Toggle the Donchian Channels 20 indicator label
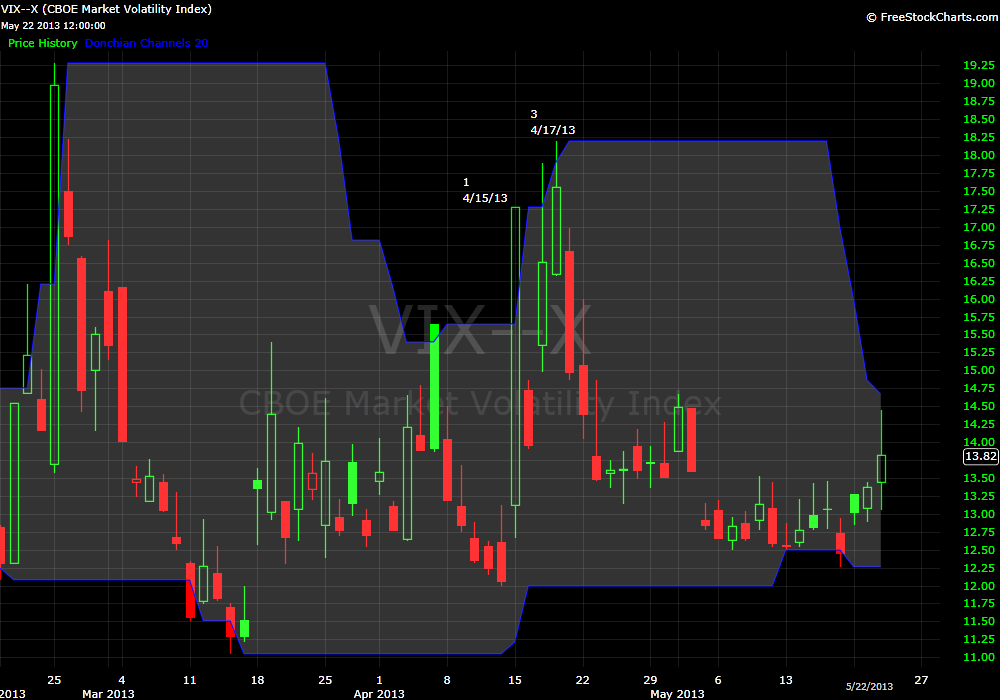1000x700 pixels. click(x=147, y=43)
